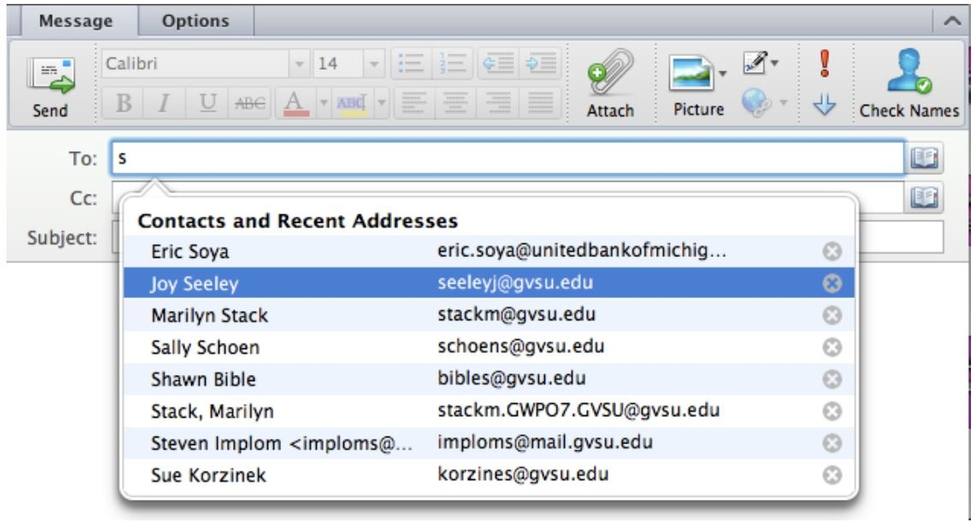This screenshot has width=979, height=531.
Task: Choose Sally Schoen from the suggestions
Action: click(x=205, y=347)
